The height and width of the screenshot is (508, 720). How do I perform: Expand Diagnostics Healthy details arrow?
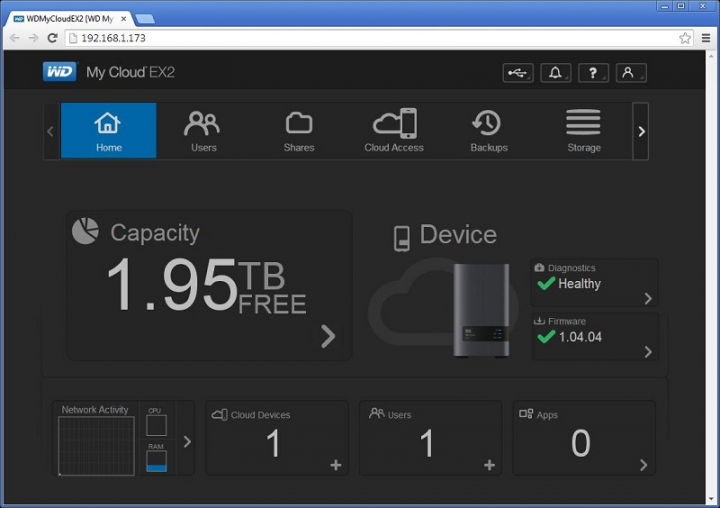click(648, 299)
